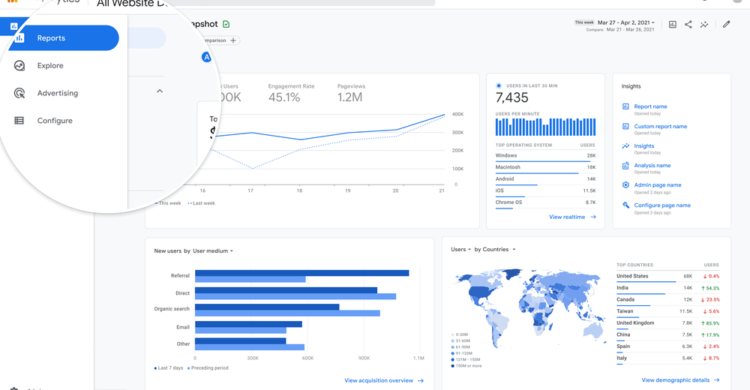Open the User medium dropdown
The height and width of the screenshot is (390, 750).
213,251
